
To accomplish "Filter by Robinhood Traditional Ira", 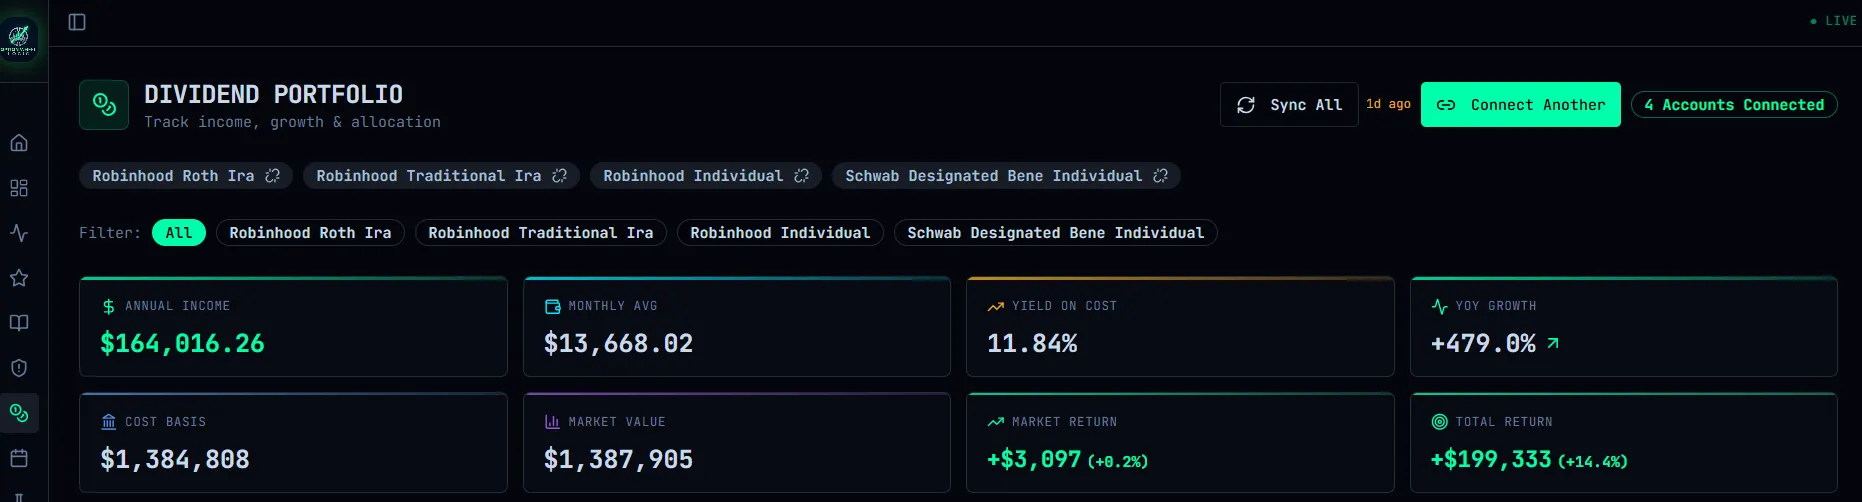I will click(541, 233).
